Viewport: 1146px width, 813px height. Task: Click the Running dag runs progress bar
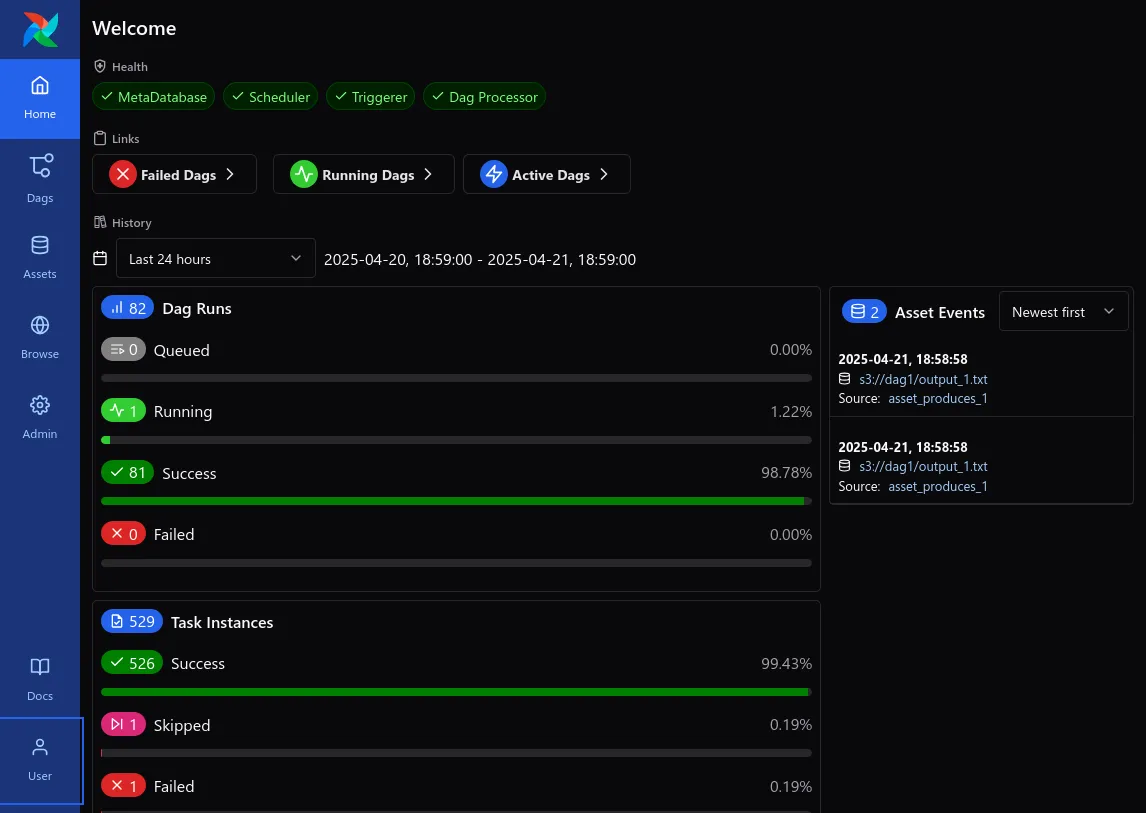click(x=456, y=440)
